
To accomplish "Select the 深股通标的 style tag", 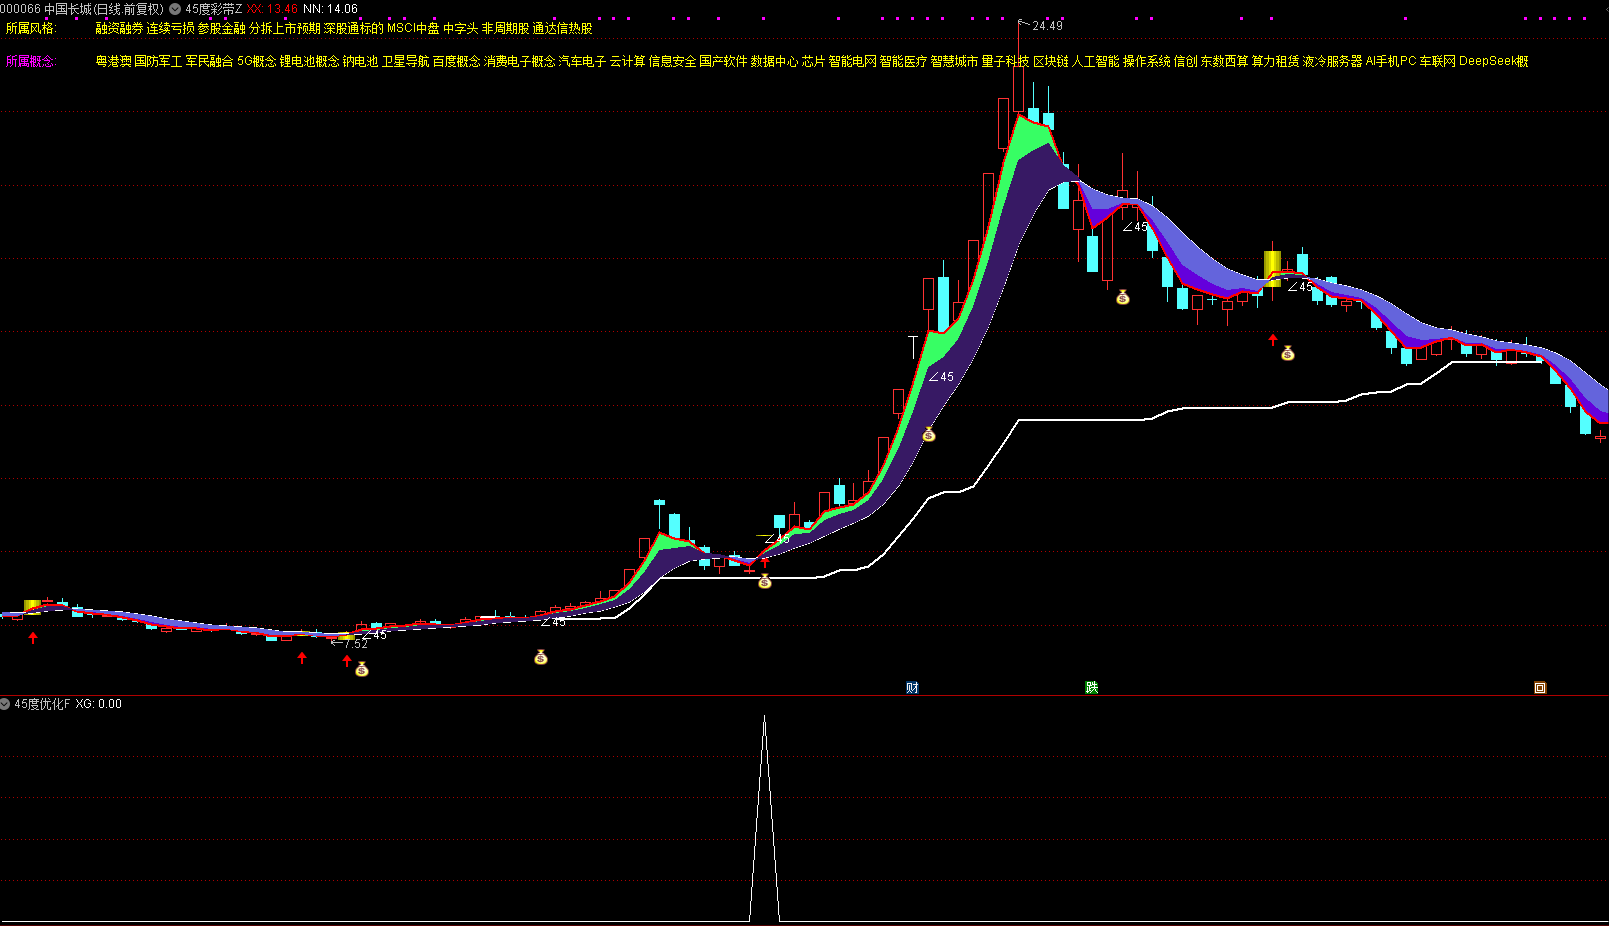I will click(x=353, y=29).
